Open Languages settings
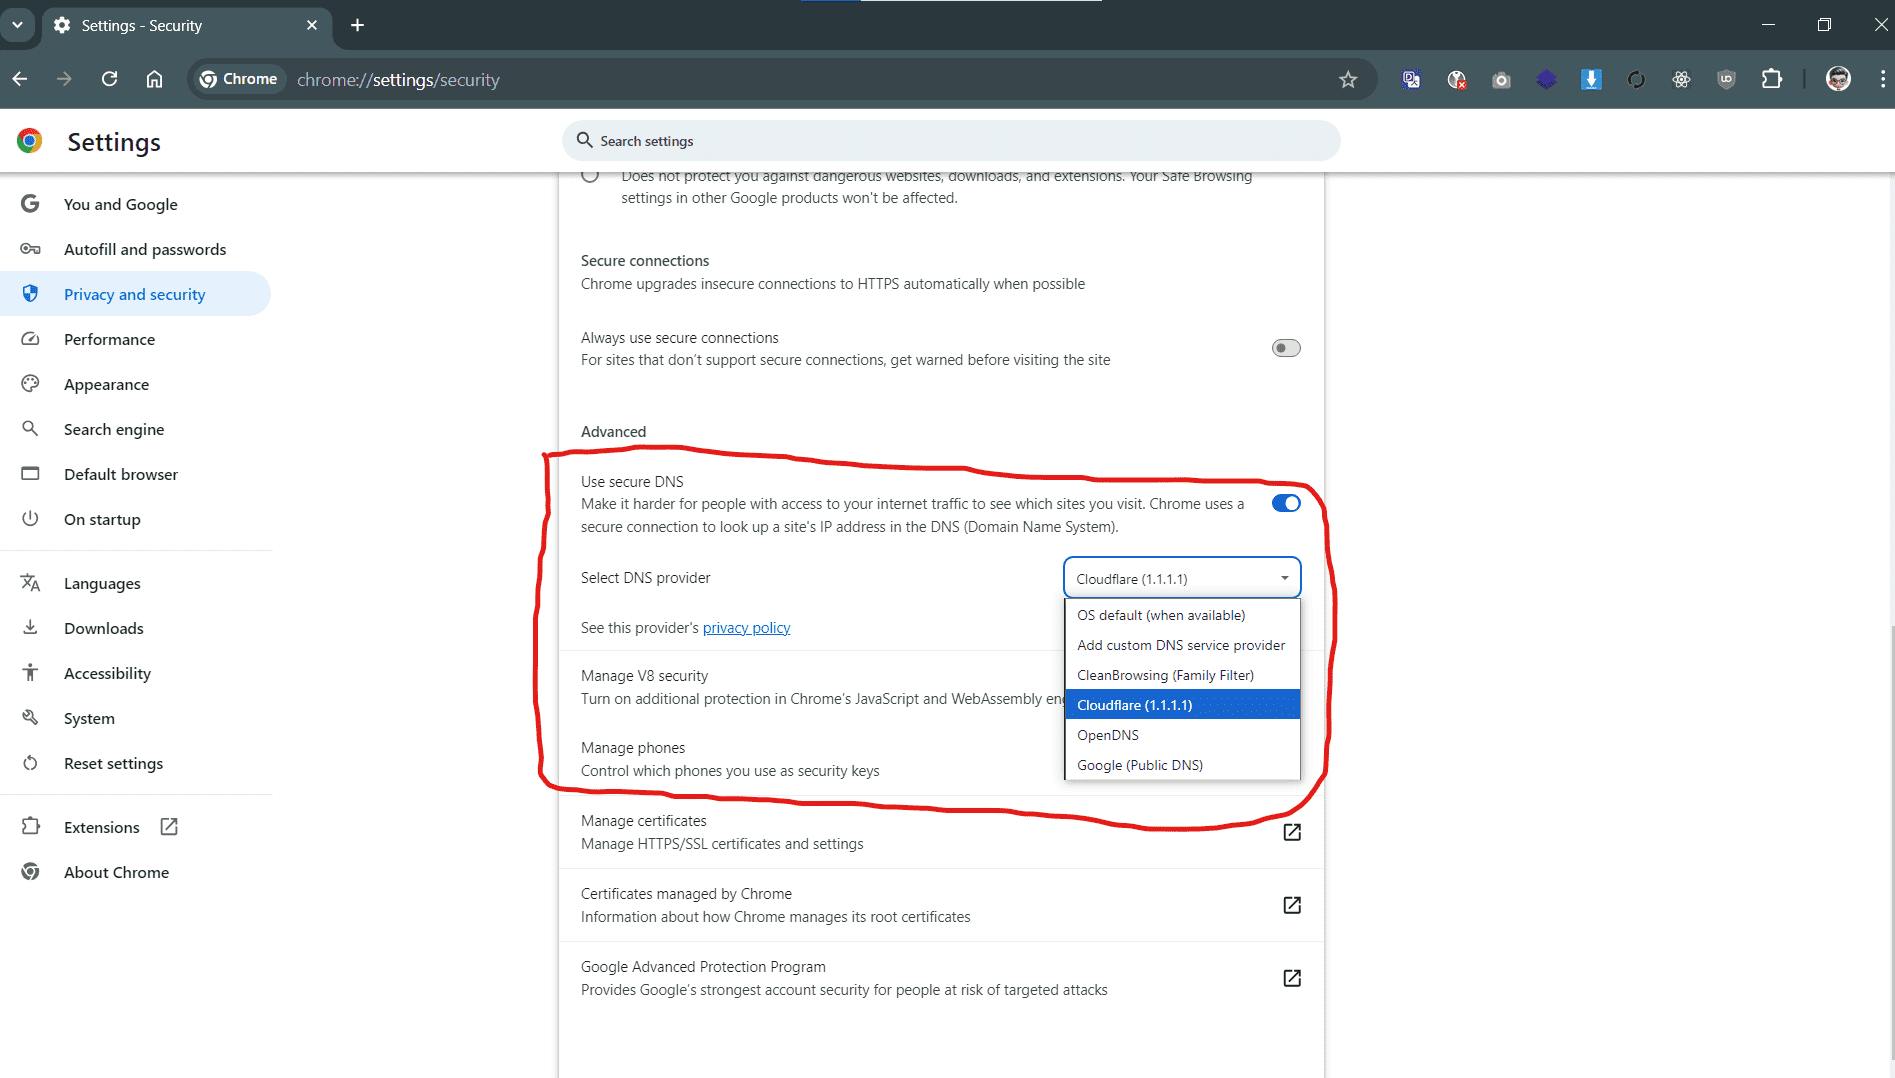This screenshot has width=1895, height=1078. point(136,583)
